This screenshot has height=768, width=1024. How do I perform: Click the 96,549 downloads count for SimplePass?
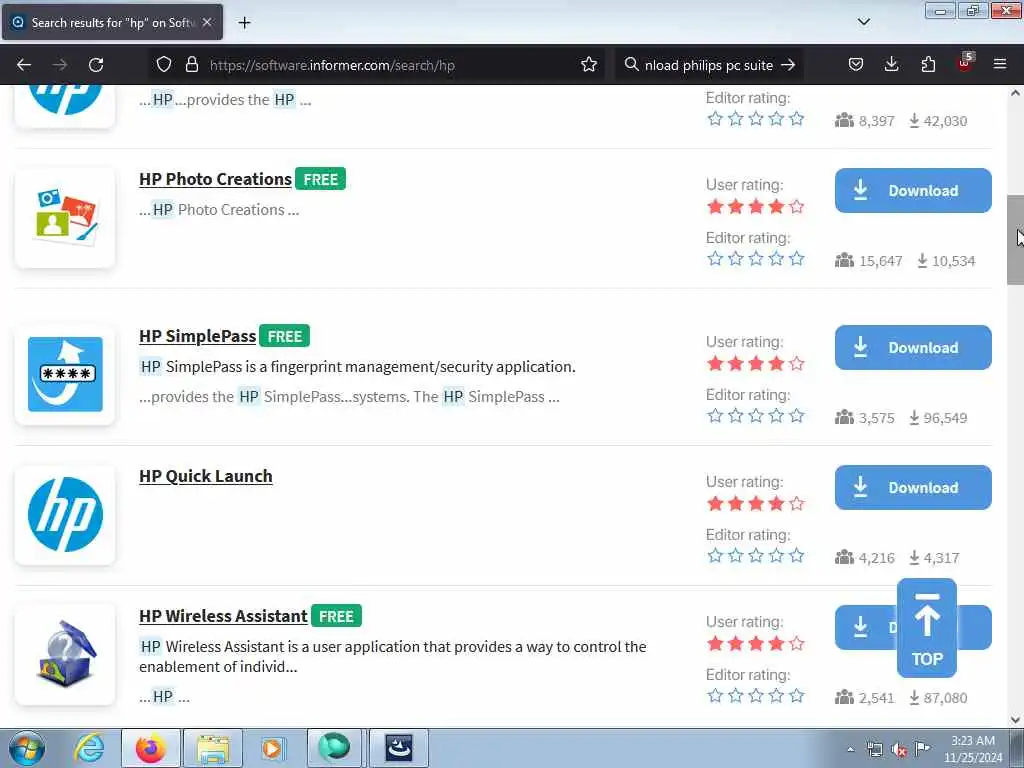tap(938, 418)
